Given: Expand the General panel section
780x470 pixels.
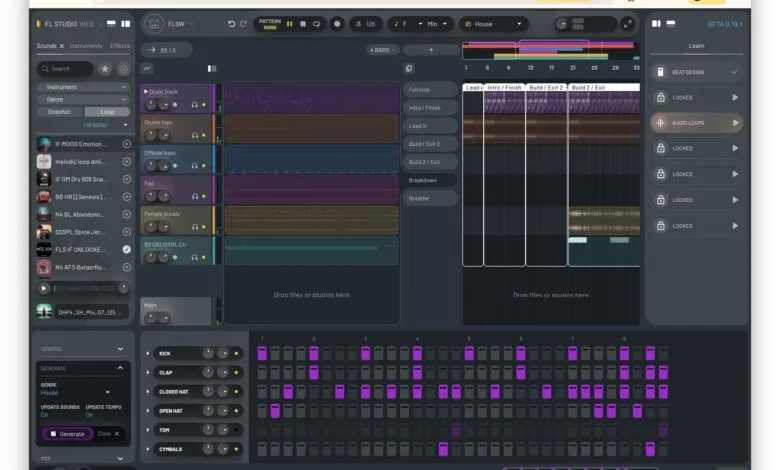Looking at the screenshot, I should point(120,349).
